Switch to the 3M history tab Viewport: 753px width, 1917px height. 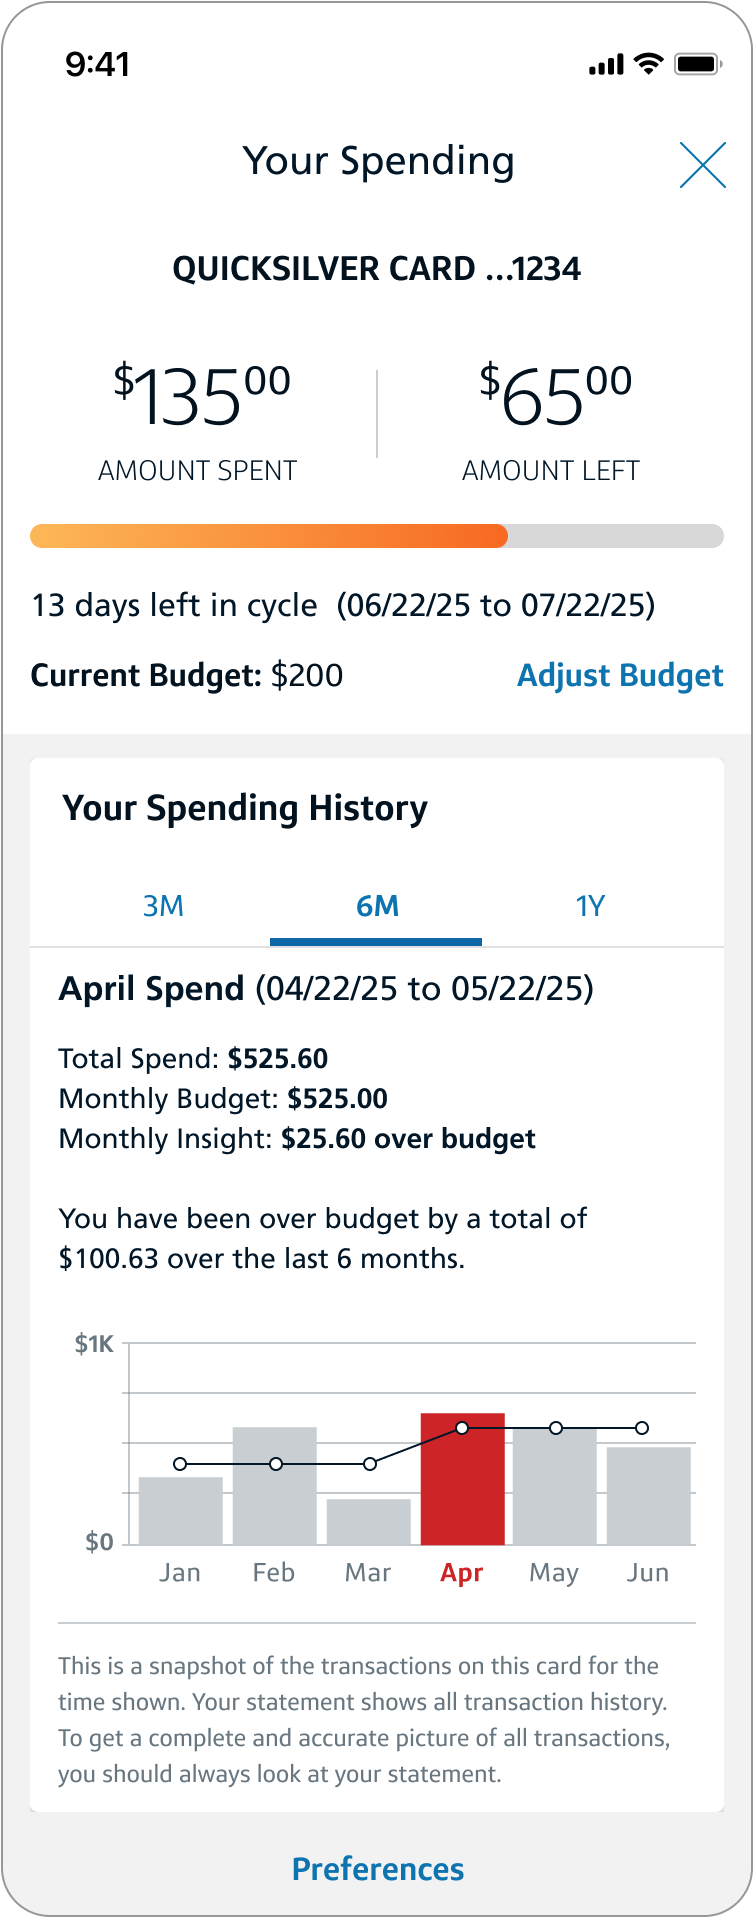pyautogui.click(x=163, y=906)
